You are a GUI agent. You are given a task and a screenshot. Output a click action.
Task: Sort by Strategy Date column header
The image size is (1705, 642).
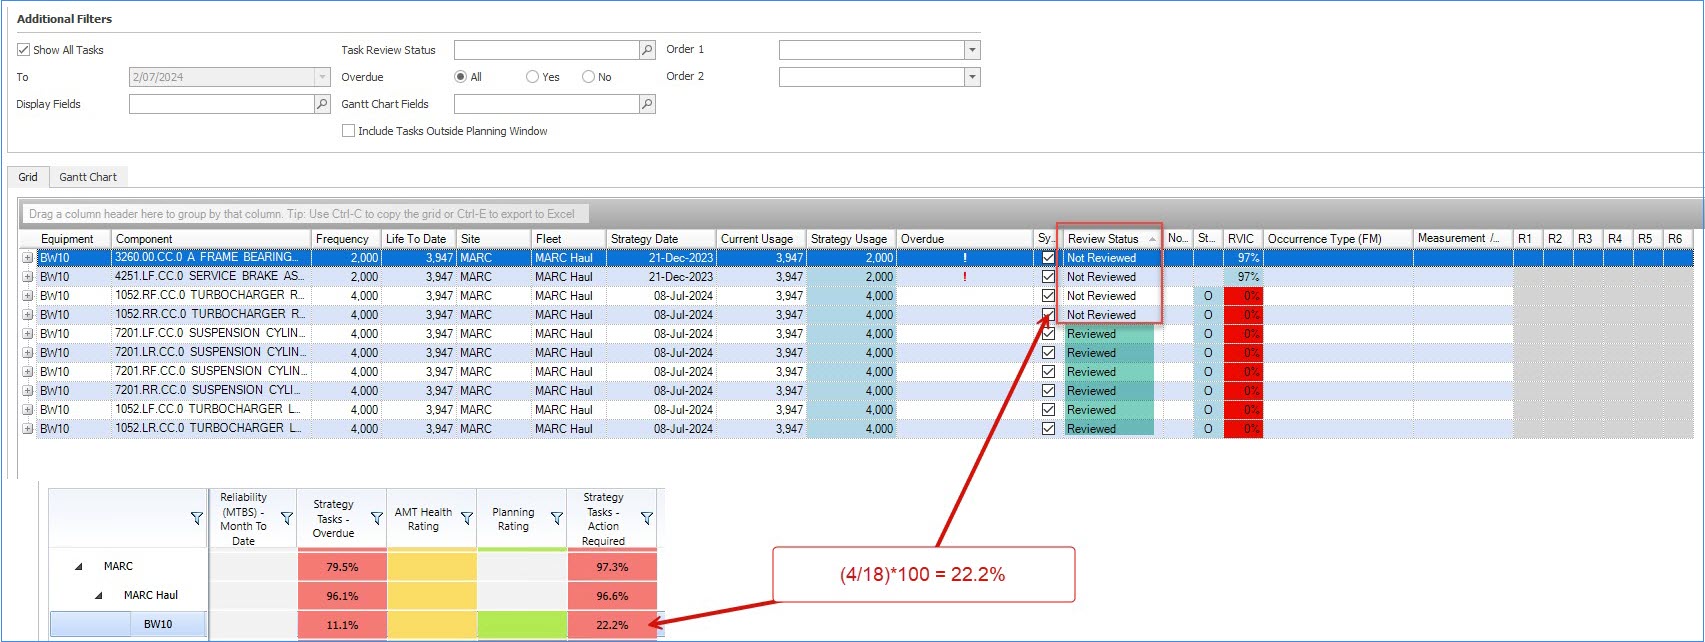pos(661,239)
